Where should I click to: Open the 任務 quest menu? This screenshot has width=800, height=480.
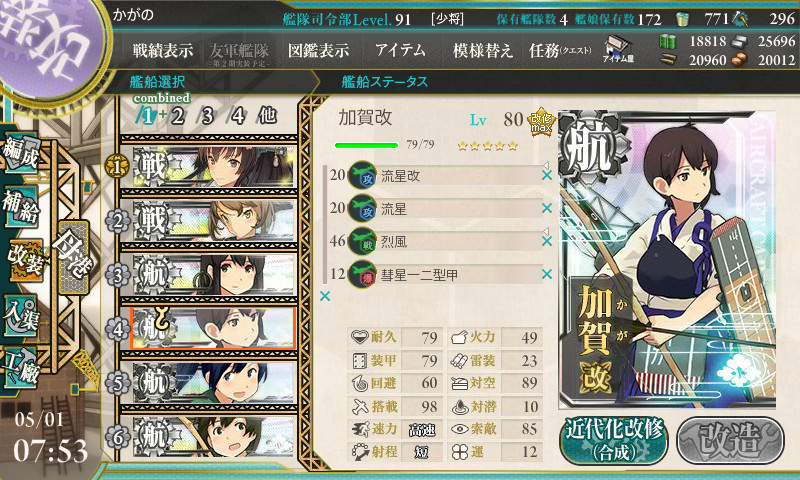click(560, 50)
